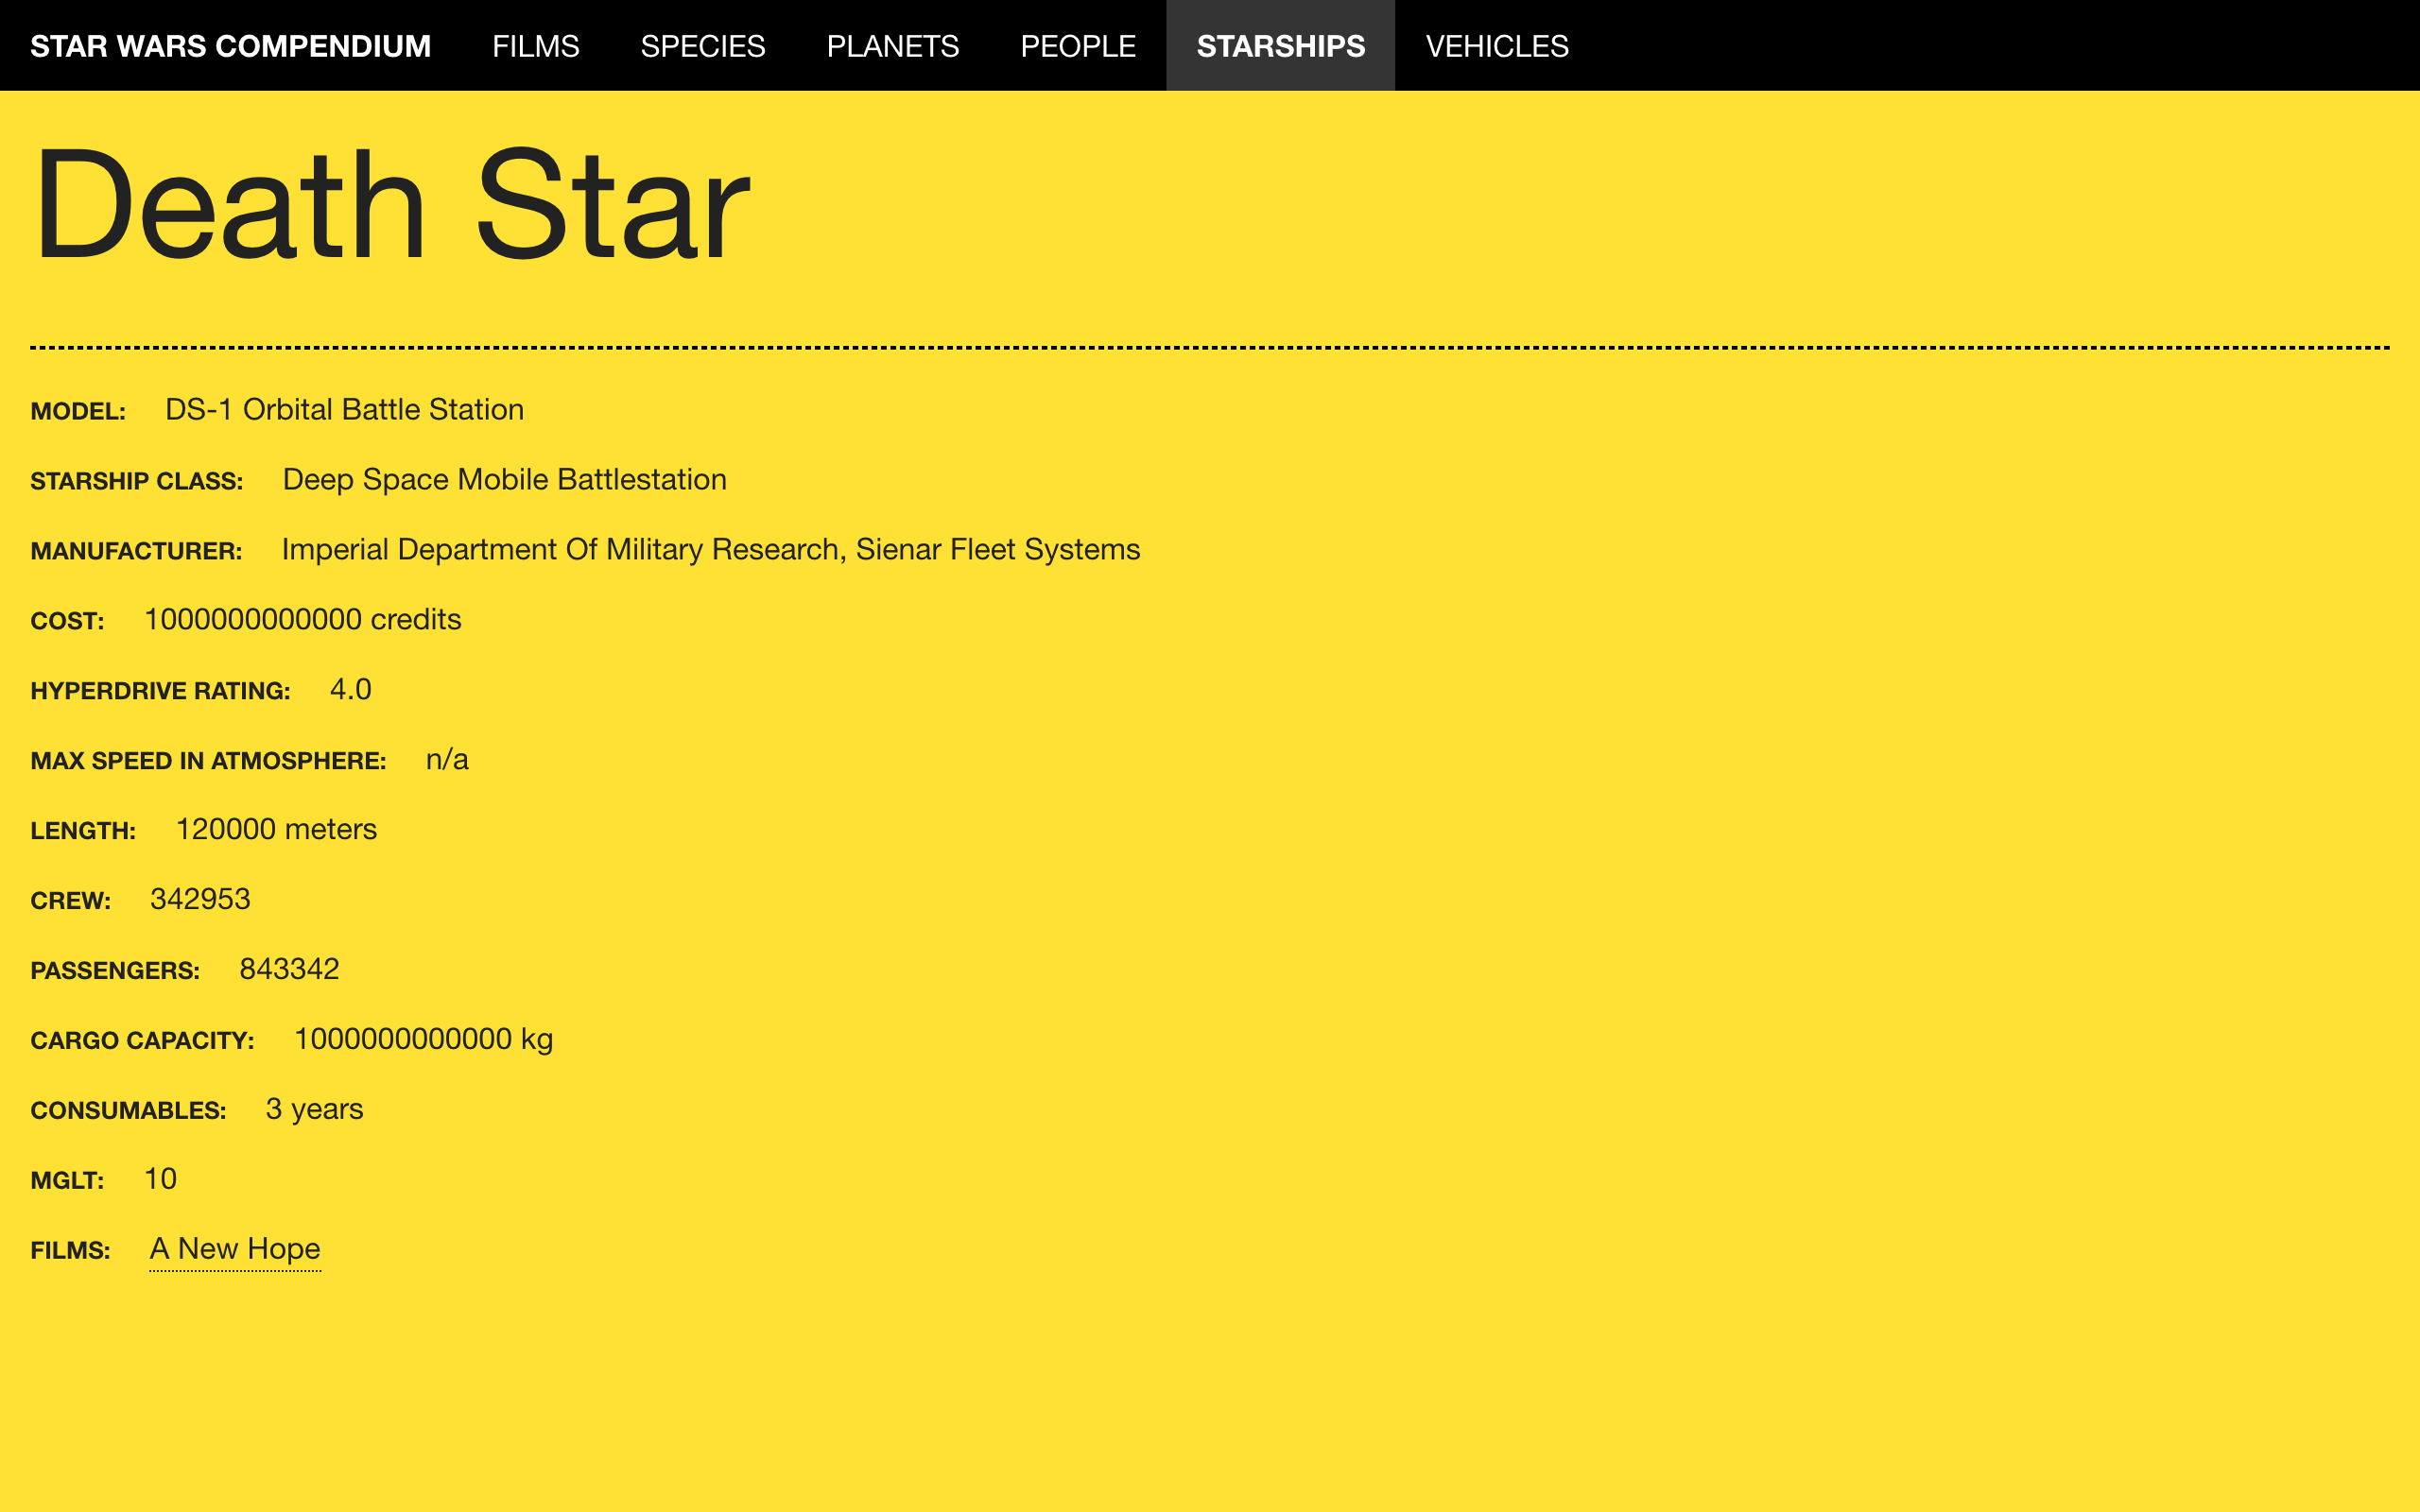Viewport: 2420px width, 1512px height.
Task: Click the crew count 342953
Action: 200,900
